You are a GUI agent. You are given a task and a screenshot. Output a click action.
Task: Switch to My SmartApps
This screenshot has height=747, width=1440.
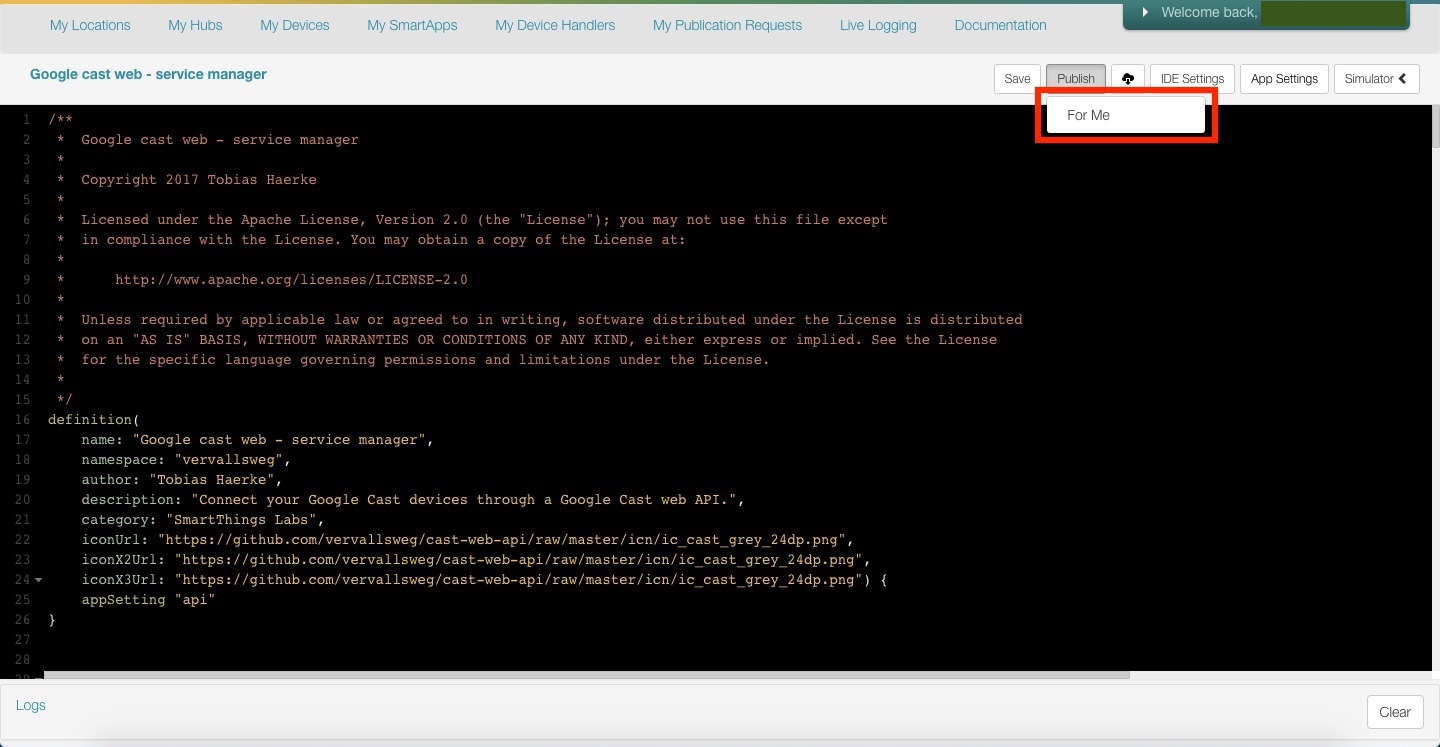pyautogui.click(x=412, y=25)
